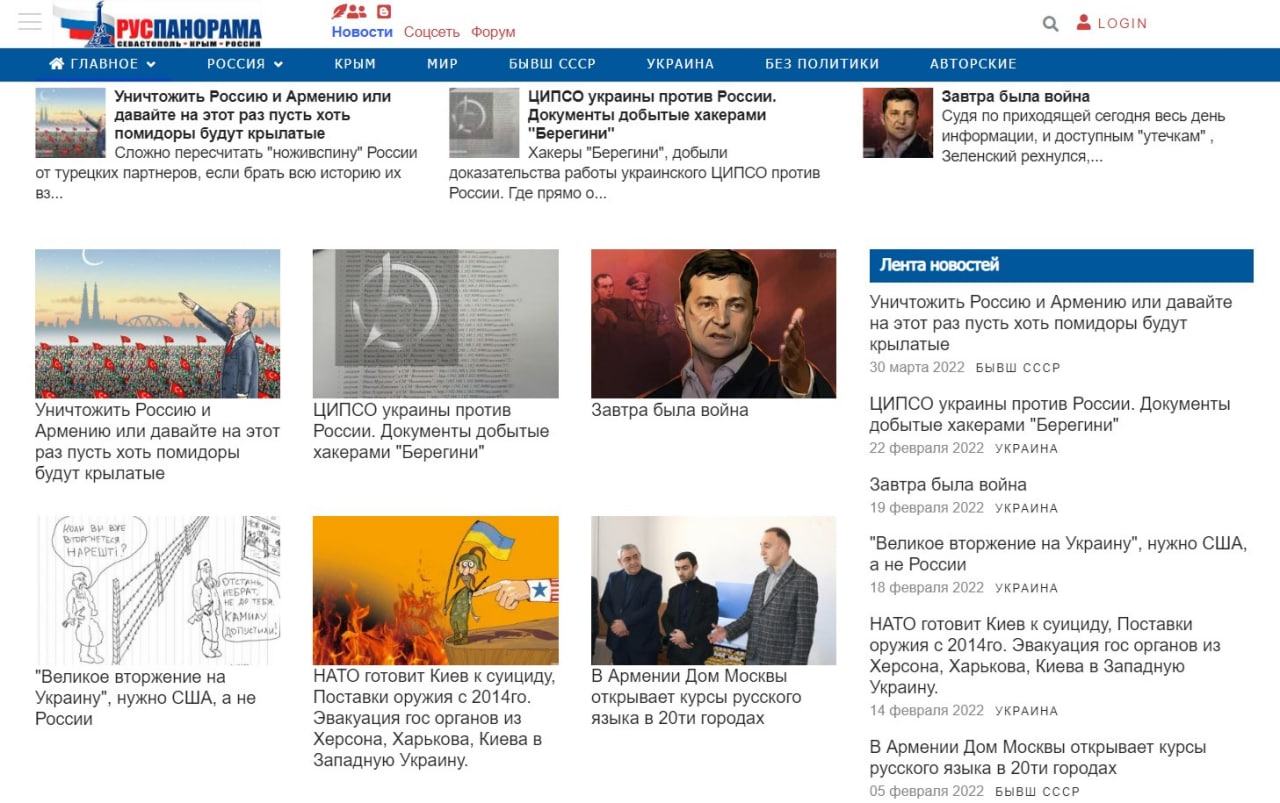Click the home icon beside ГЛАВНОЕ

pos(57,64)
